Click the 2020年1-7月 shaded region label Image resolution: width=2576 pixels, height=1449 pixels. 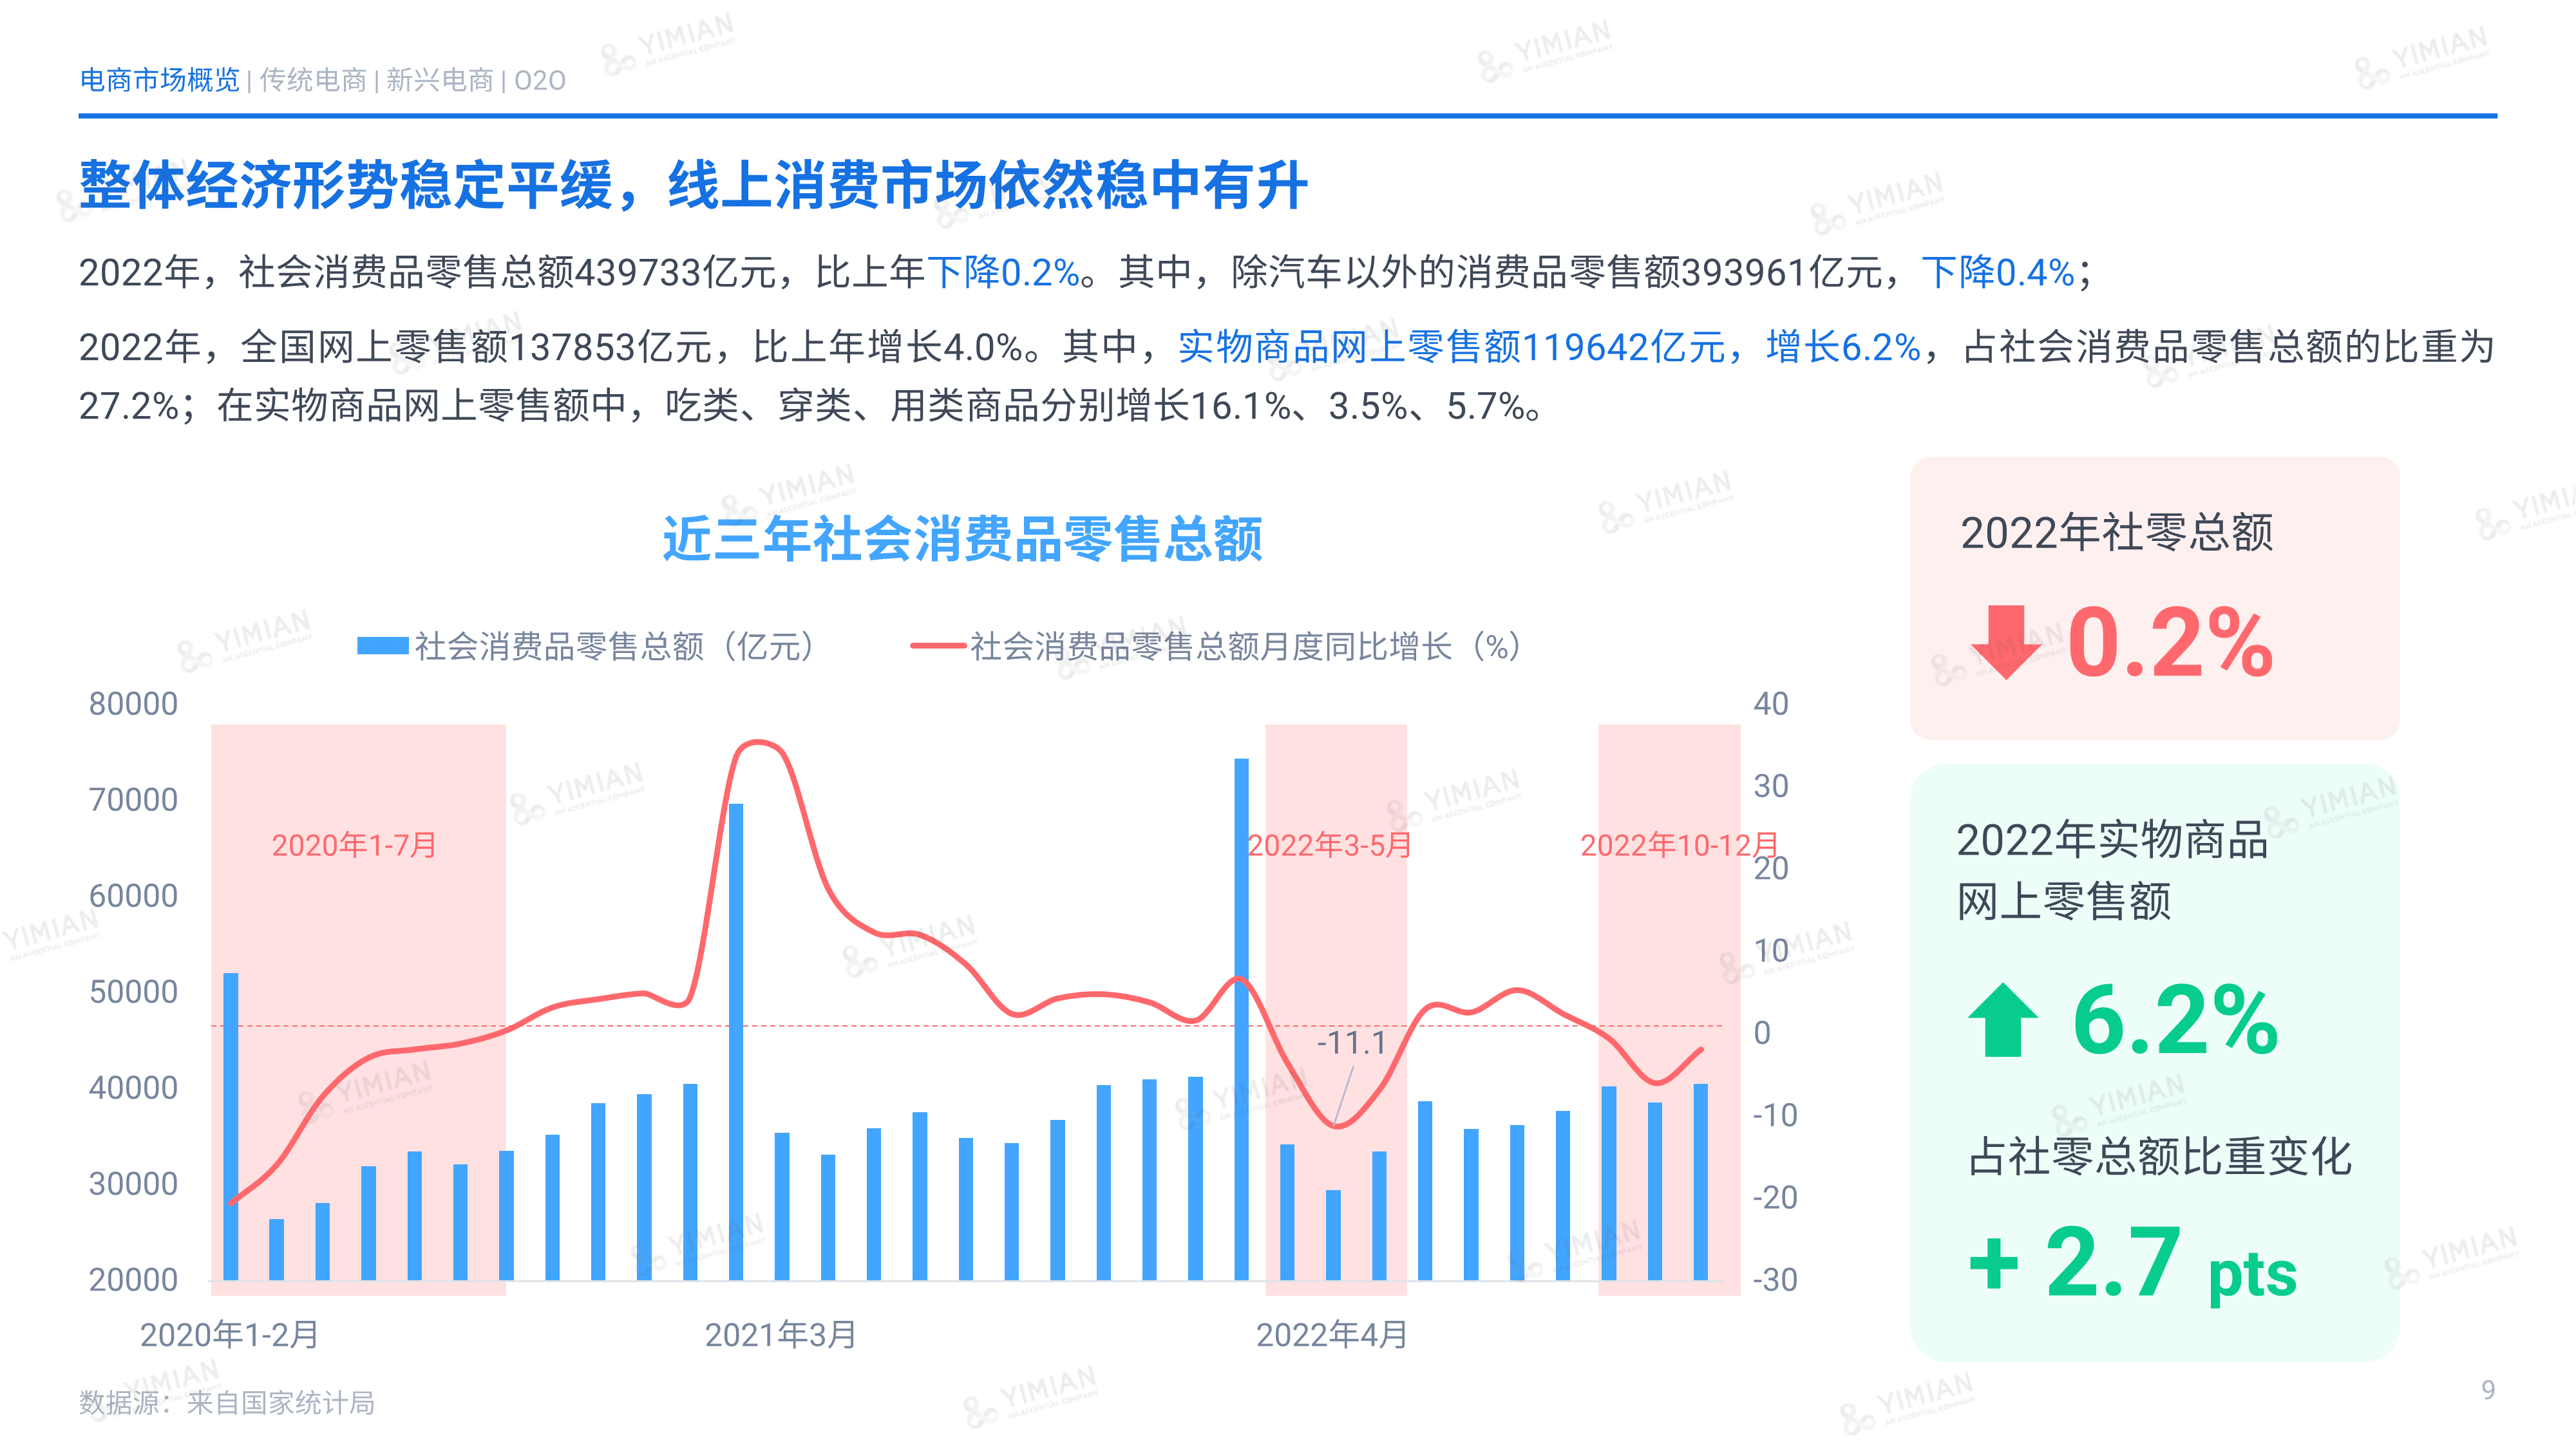(354, 845)
